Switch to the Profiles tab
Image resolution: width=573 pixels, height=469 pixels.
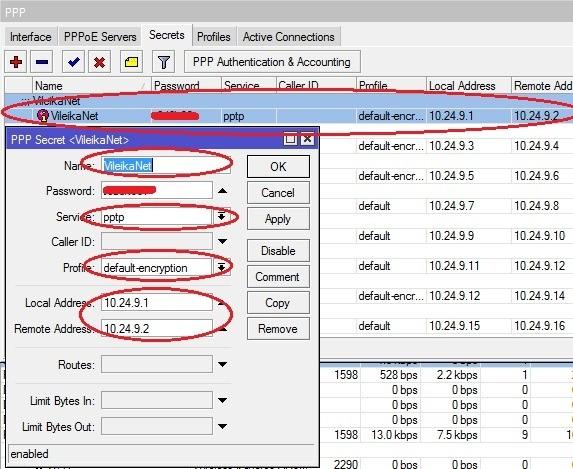point(214,37)
